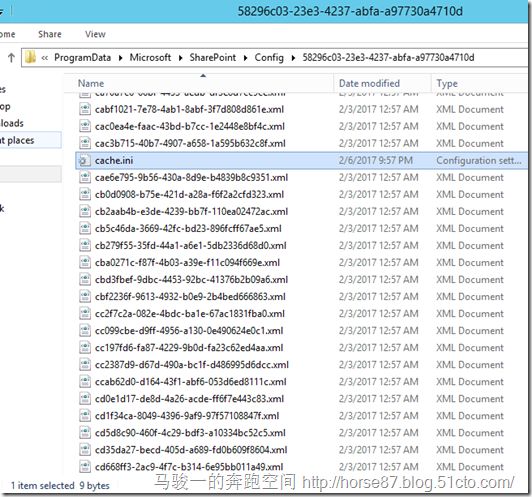Click '1 item selected 9 bytes' status text
The image size is (532, 497).
click(60, 485)
